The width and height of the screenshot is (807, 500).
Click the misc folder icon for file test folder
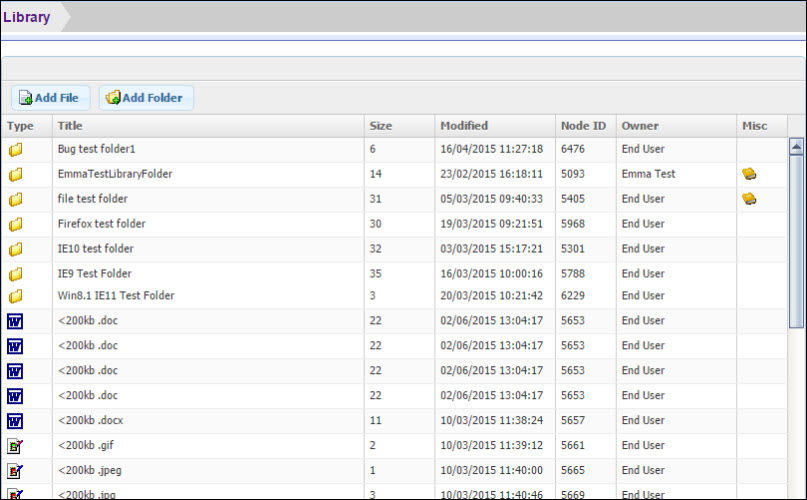pos(749,199)
